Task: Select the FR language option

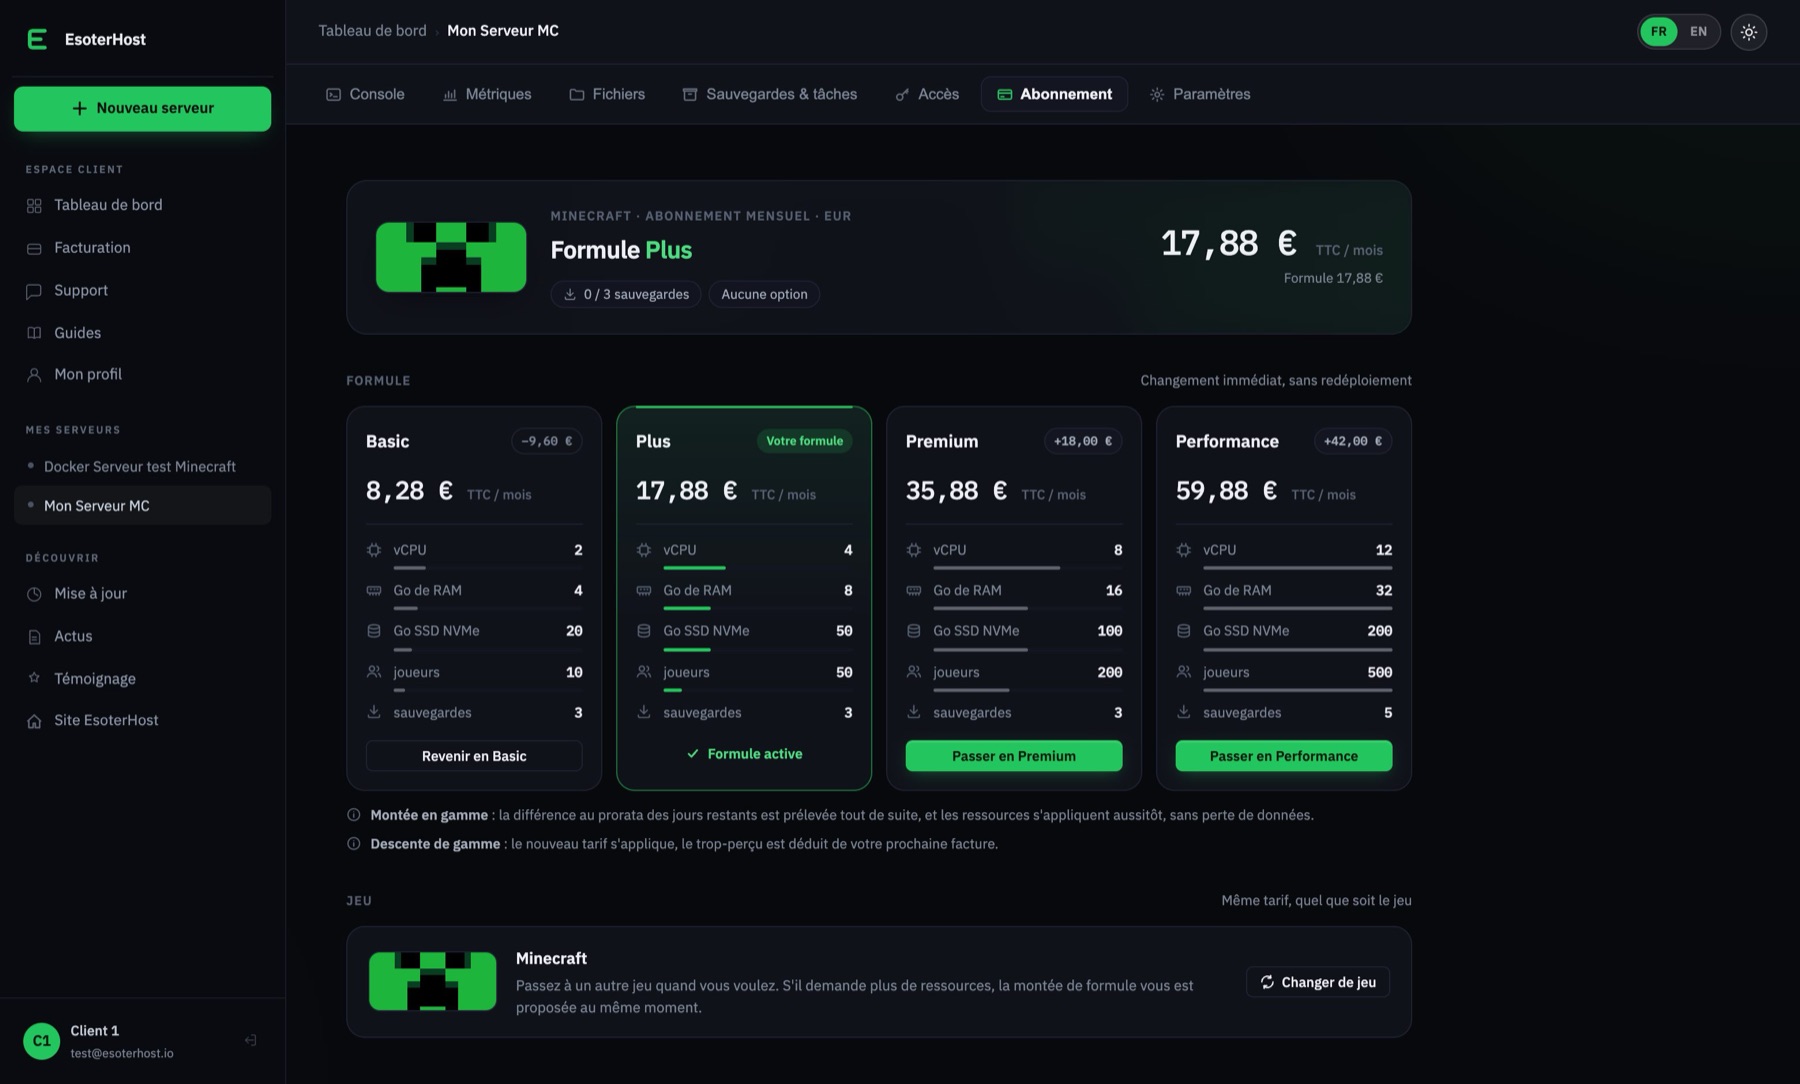Action: point(1658,32)
